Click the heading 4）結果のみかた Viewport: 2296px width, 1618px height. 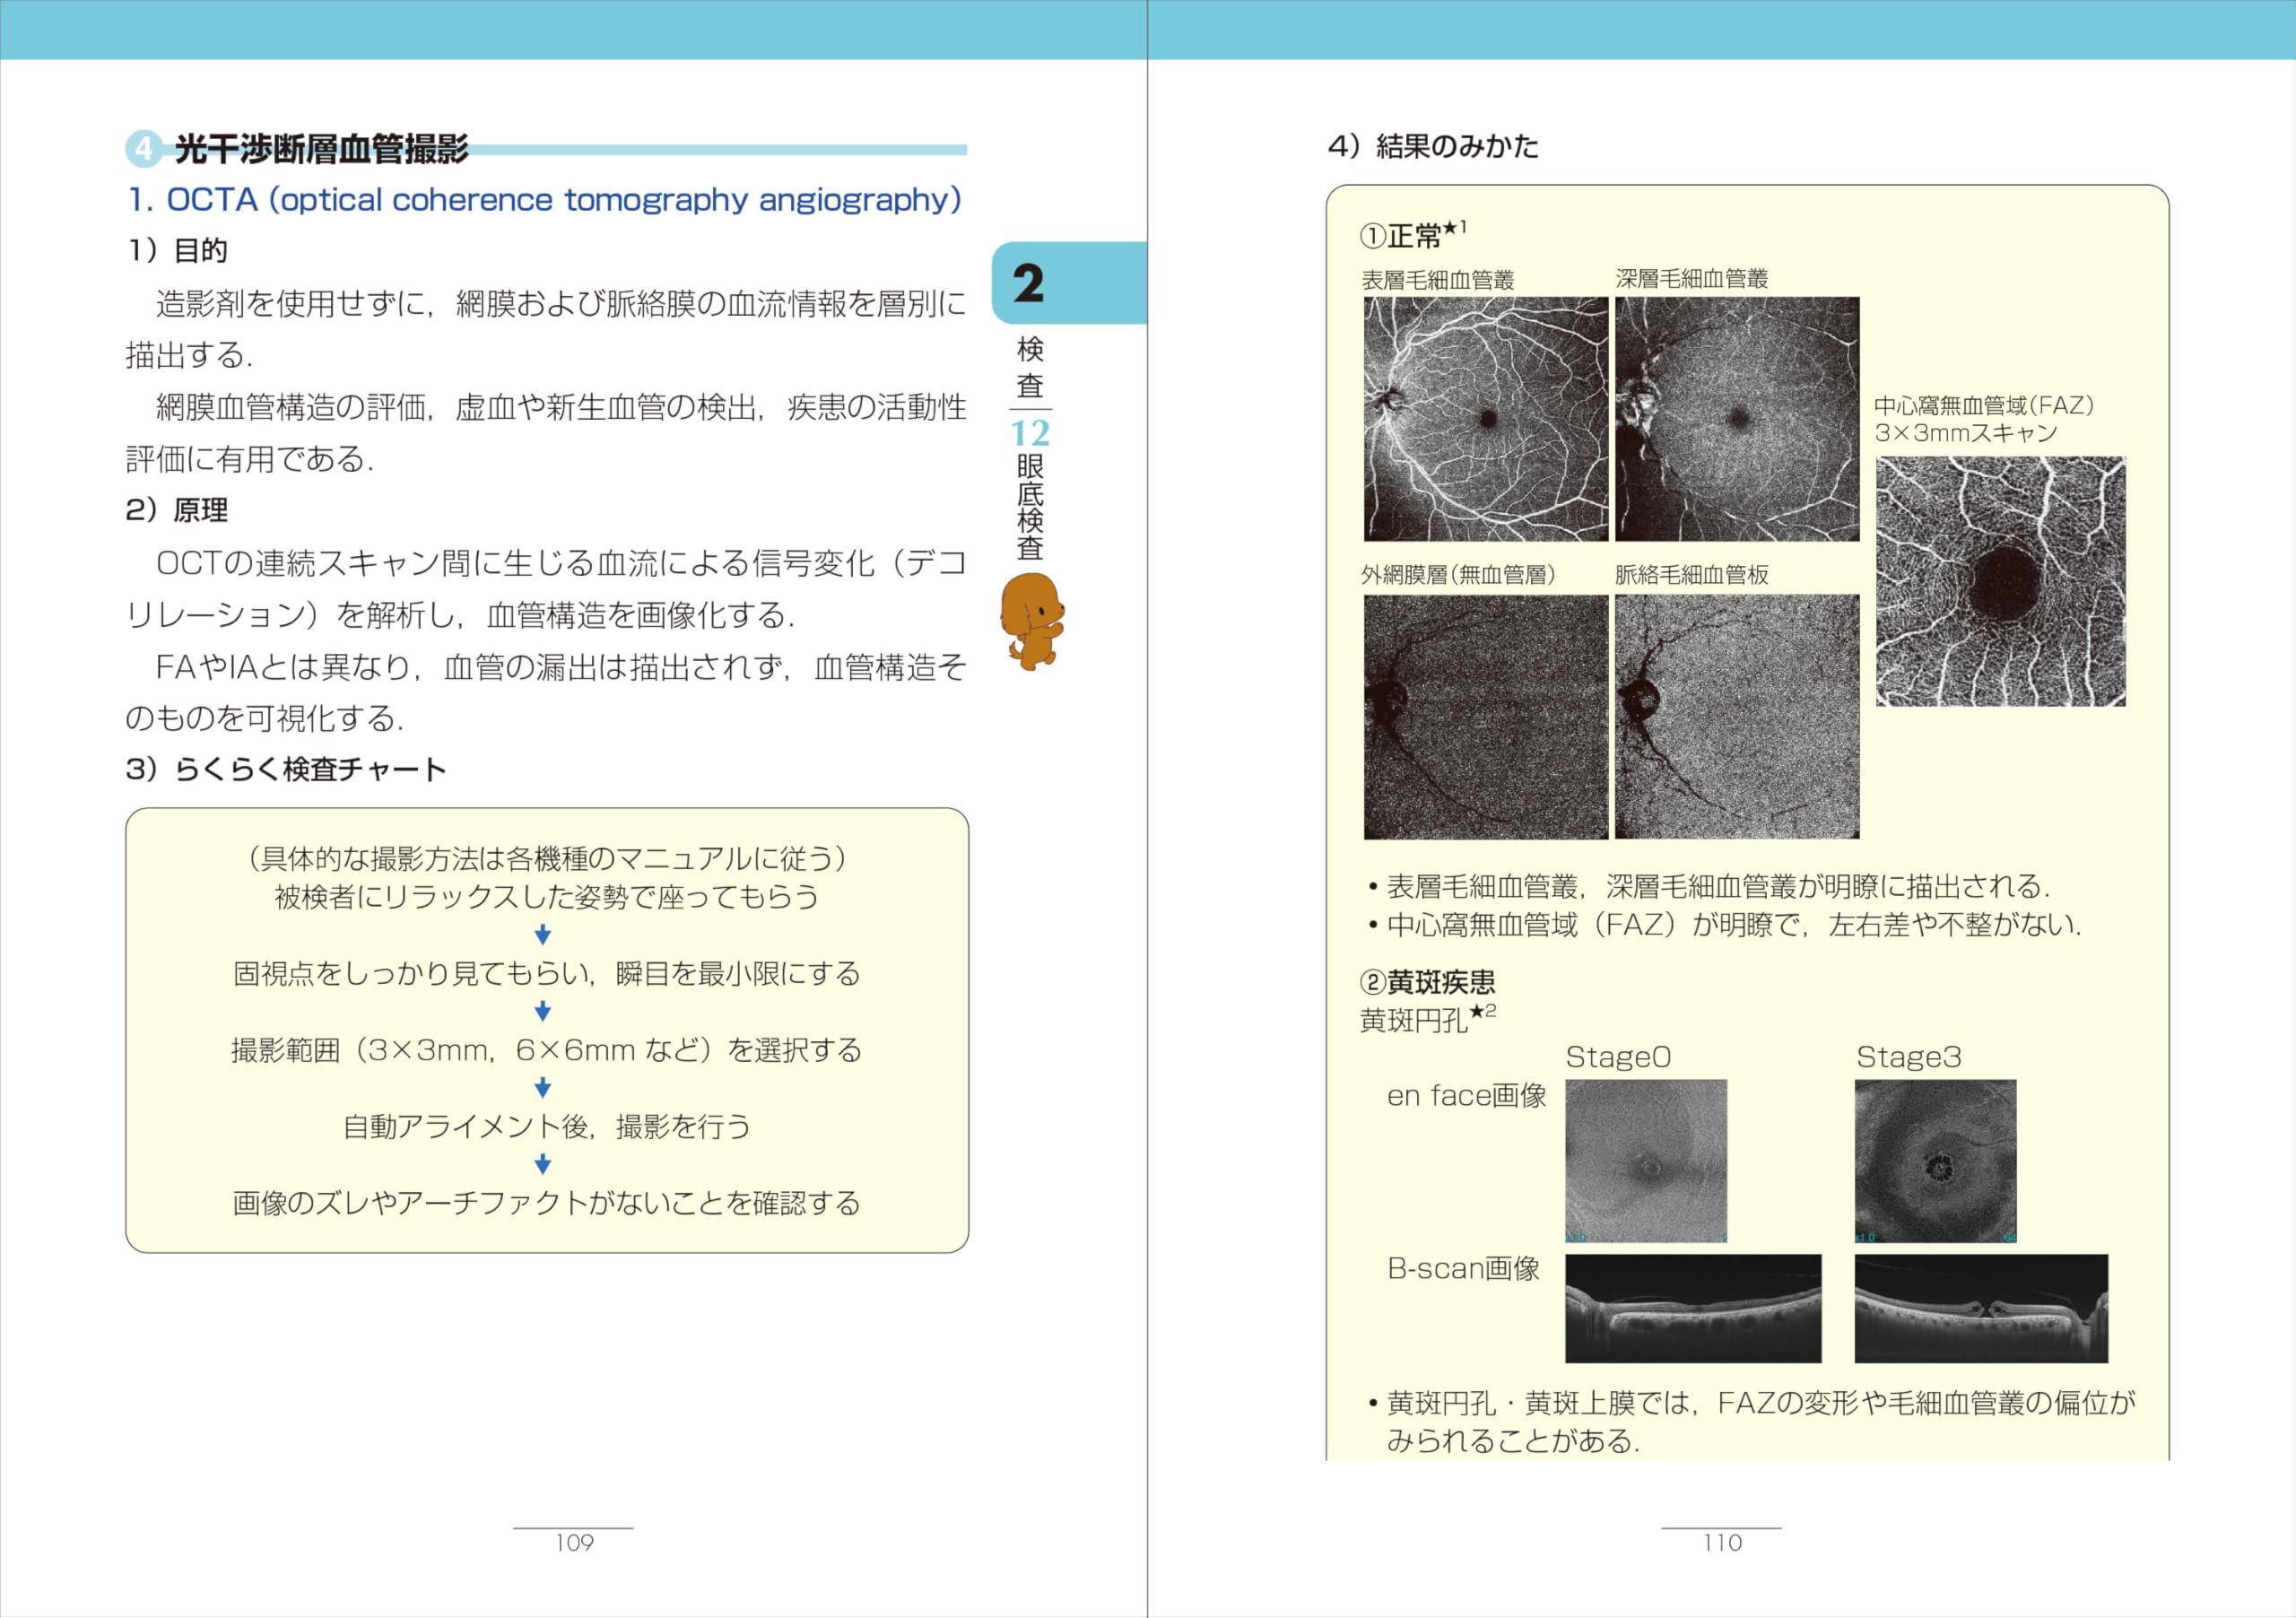point(1433,146)
